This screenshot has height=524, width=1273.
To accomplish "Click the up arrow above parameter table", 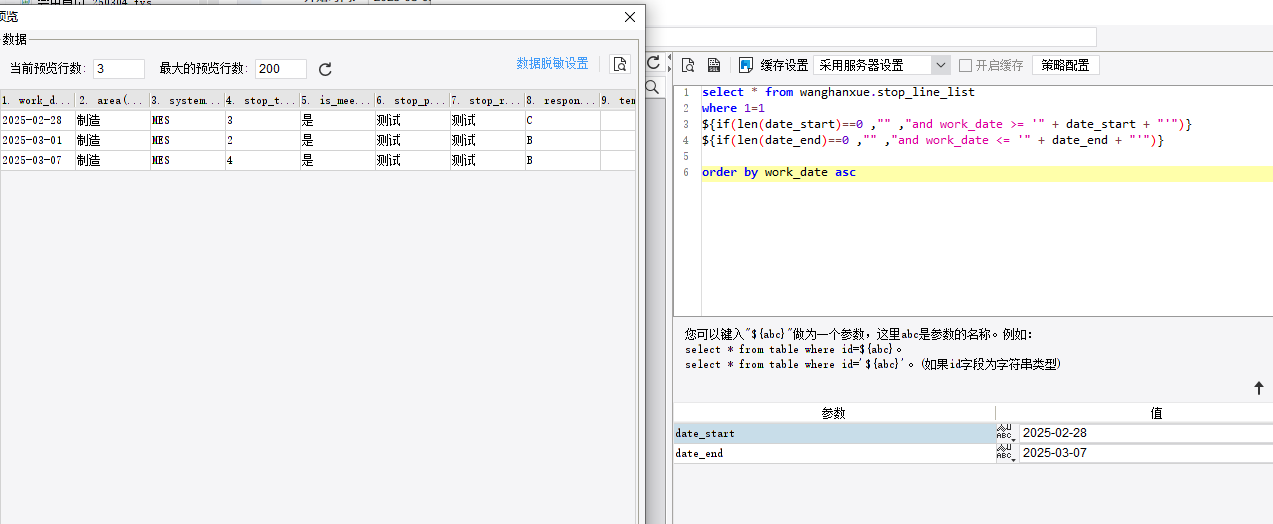I will 1259,388.
